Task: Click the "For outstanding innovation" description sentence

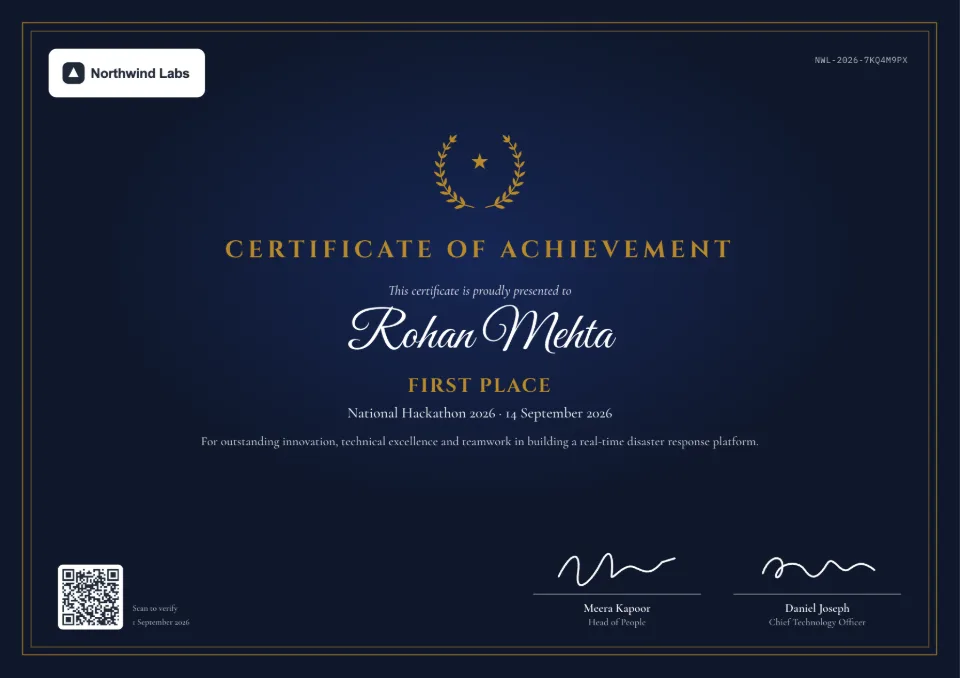Action: coord(479,442)
